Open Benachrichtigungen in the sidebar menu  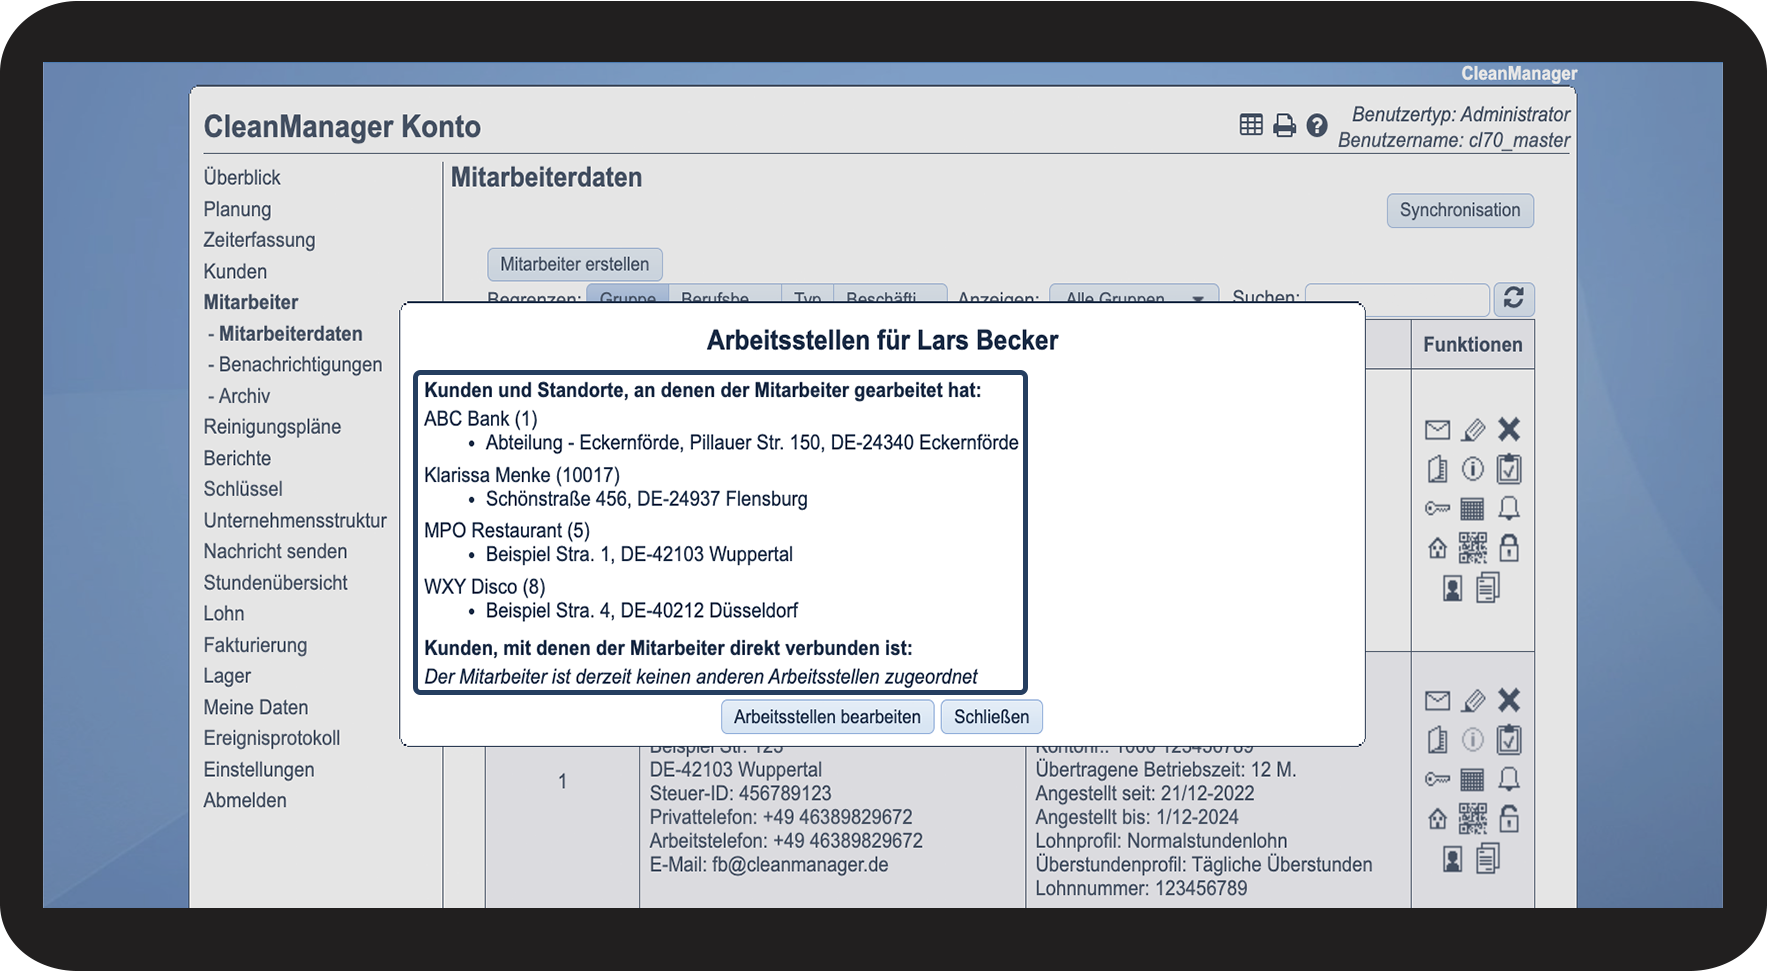(300, 365)
